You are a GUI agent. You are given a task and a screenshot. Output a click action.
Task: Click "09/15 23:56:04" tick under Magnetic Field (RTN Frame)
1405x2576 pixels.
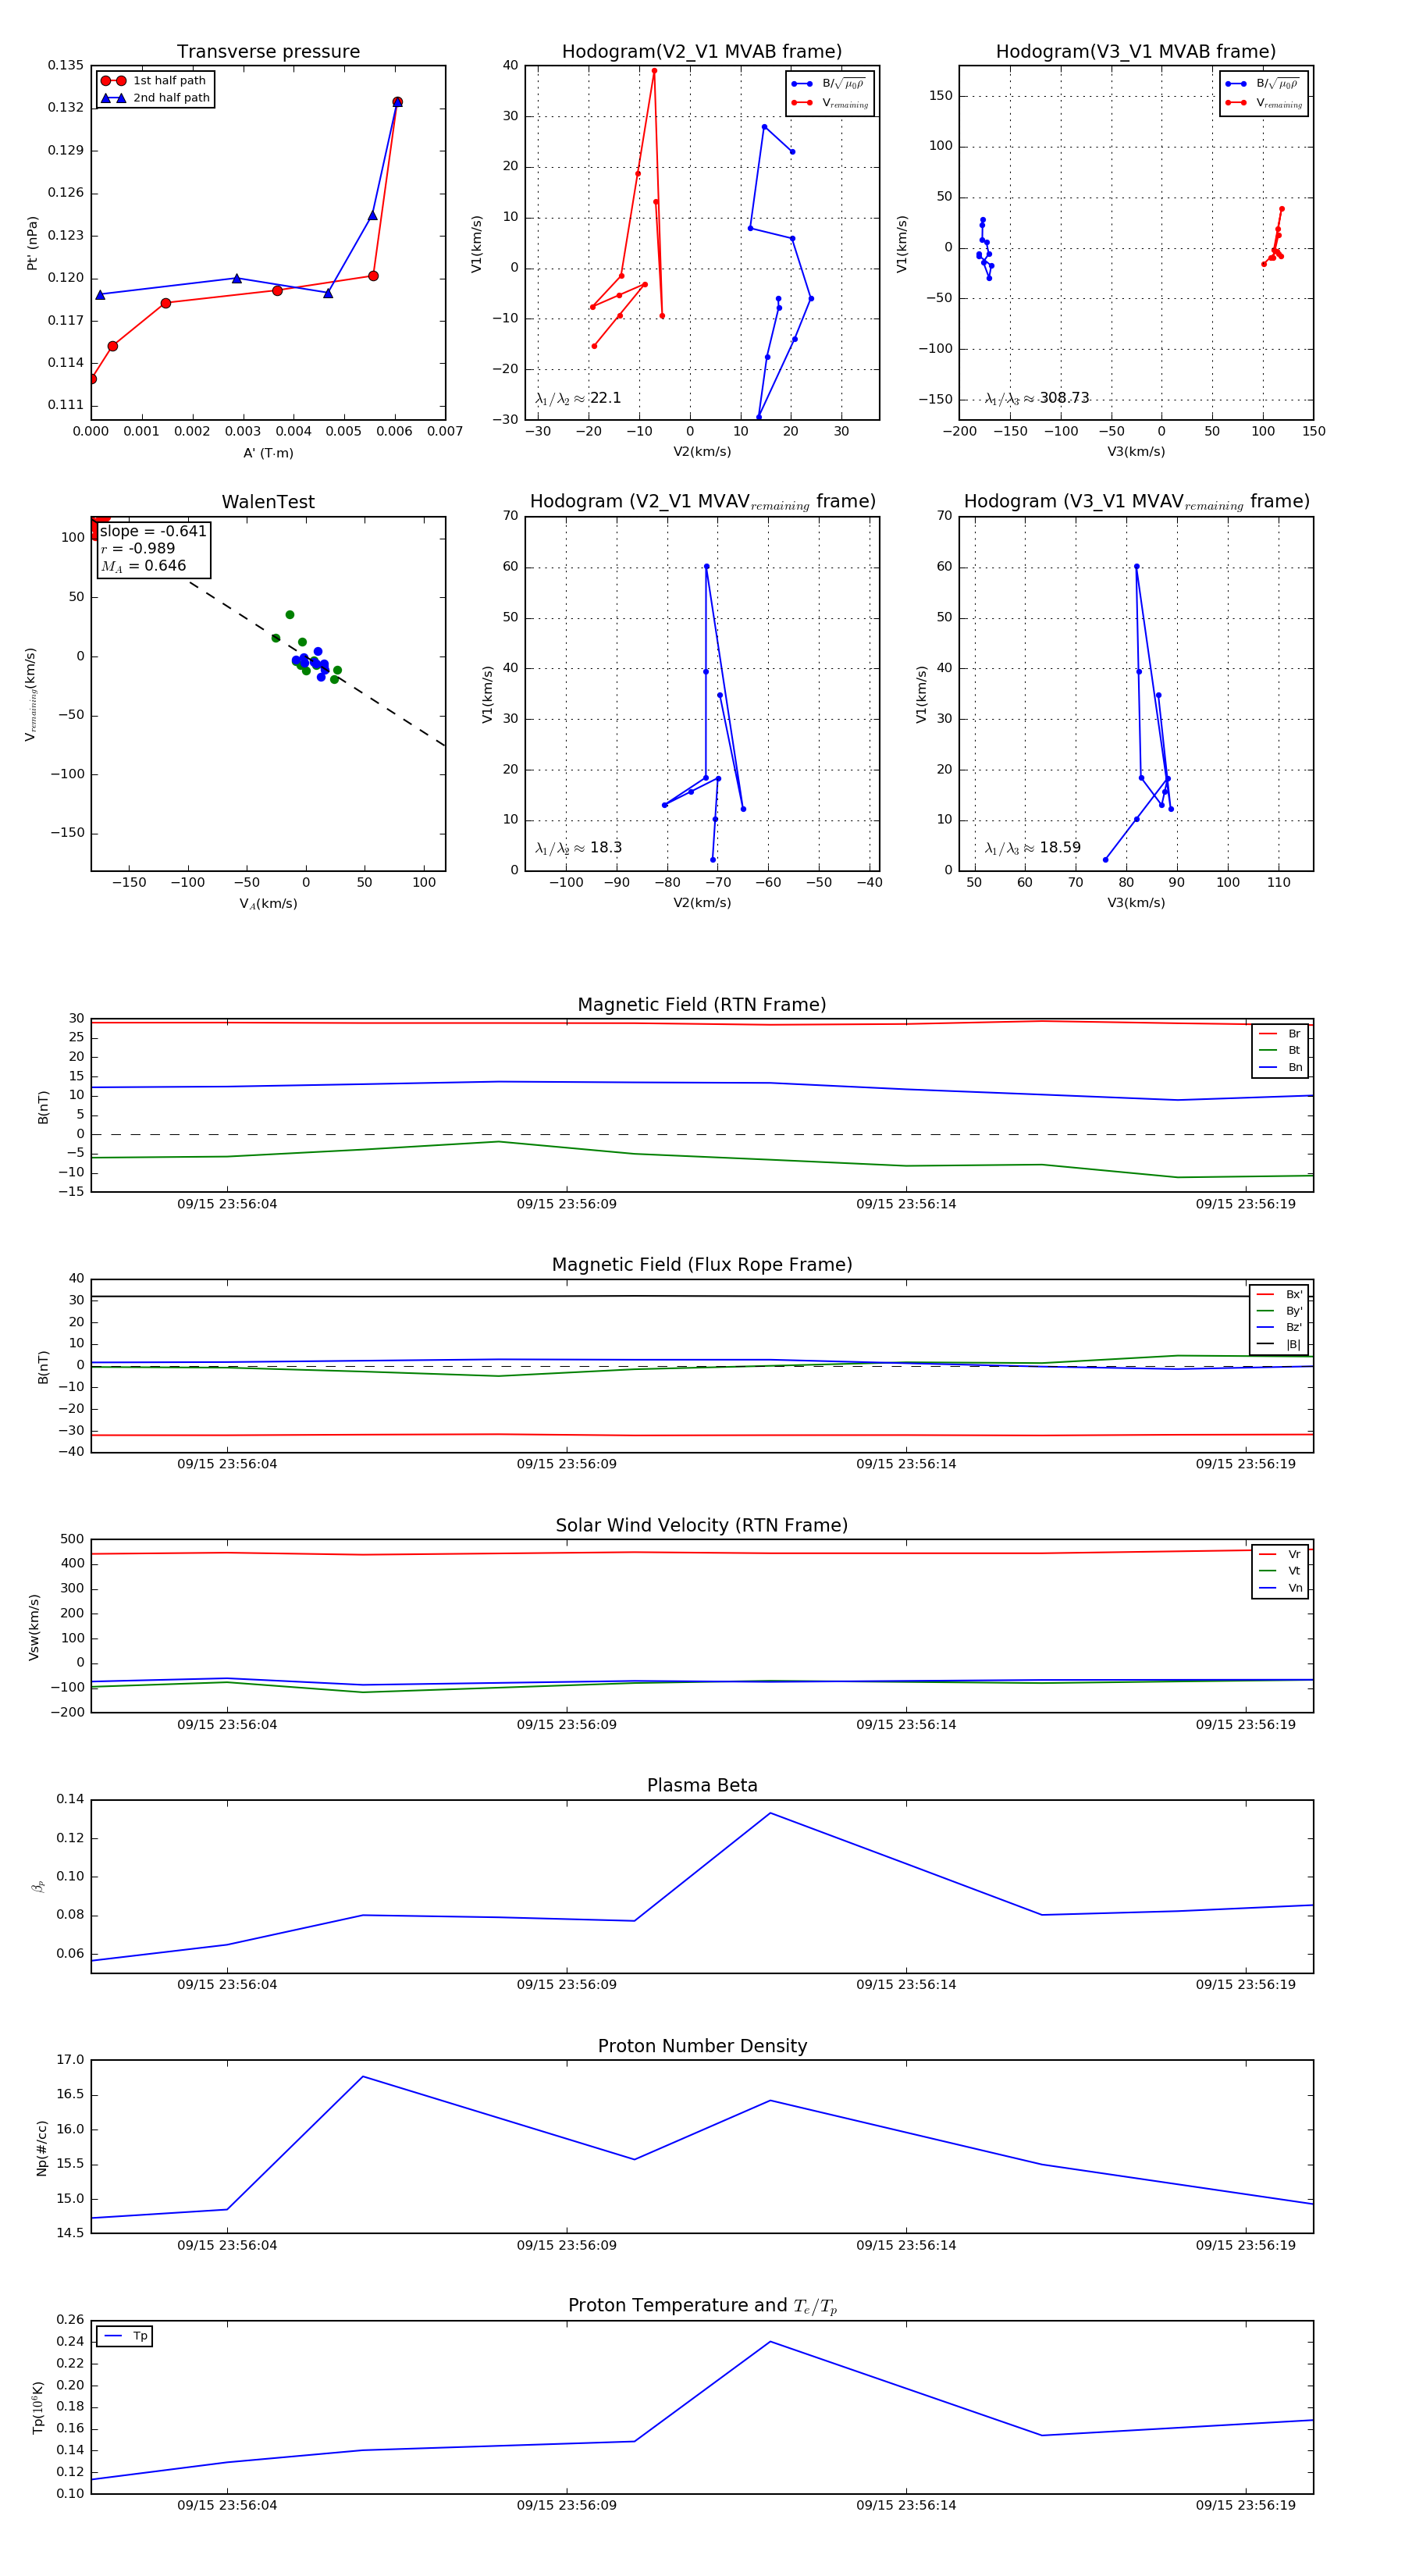click(x=227, y=1204)
